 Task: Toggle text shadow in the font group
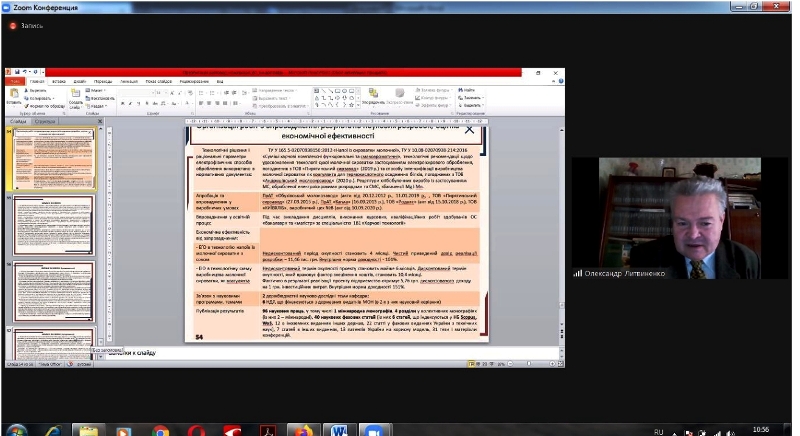click(x=147, y=104)
